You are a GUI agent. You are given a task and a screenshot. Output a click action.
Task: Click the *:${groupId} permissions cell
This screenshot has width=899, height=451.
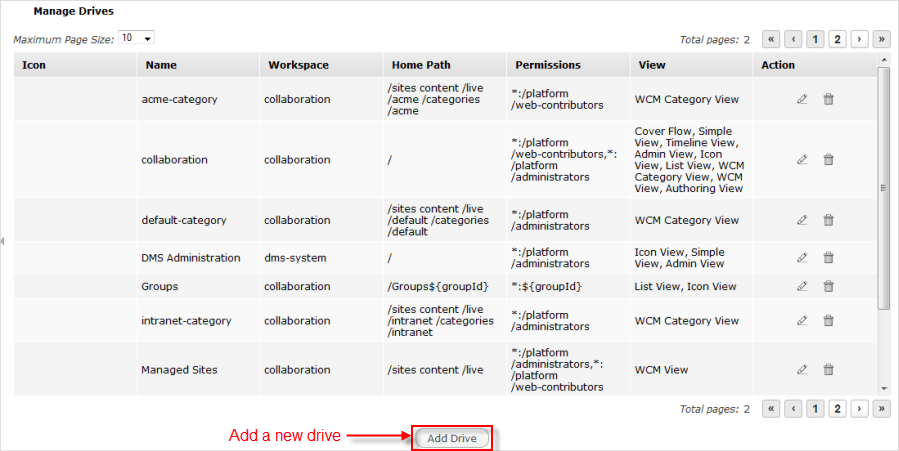point(568,286)
